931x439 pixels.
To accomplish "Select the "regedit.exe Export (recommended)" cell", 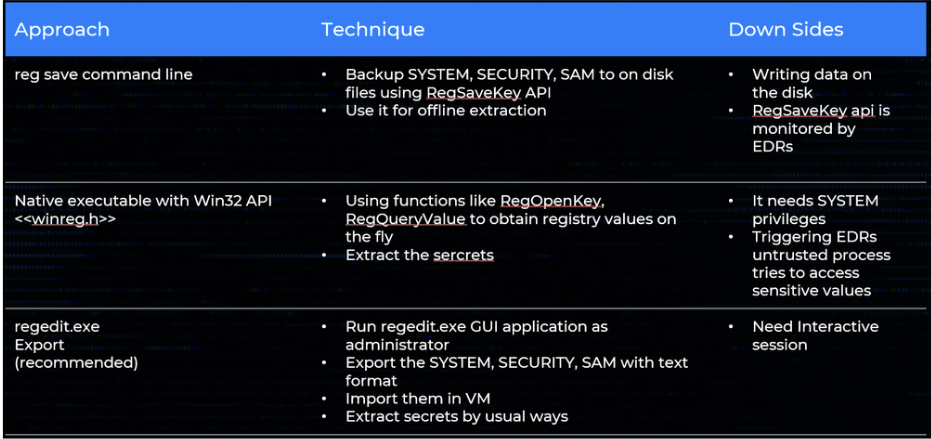I will pos(76,345).
